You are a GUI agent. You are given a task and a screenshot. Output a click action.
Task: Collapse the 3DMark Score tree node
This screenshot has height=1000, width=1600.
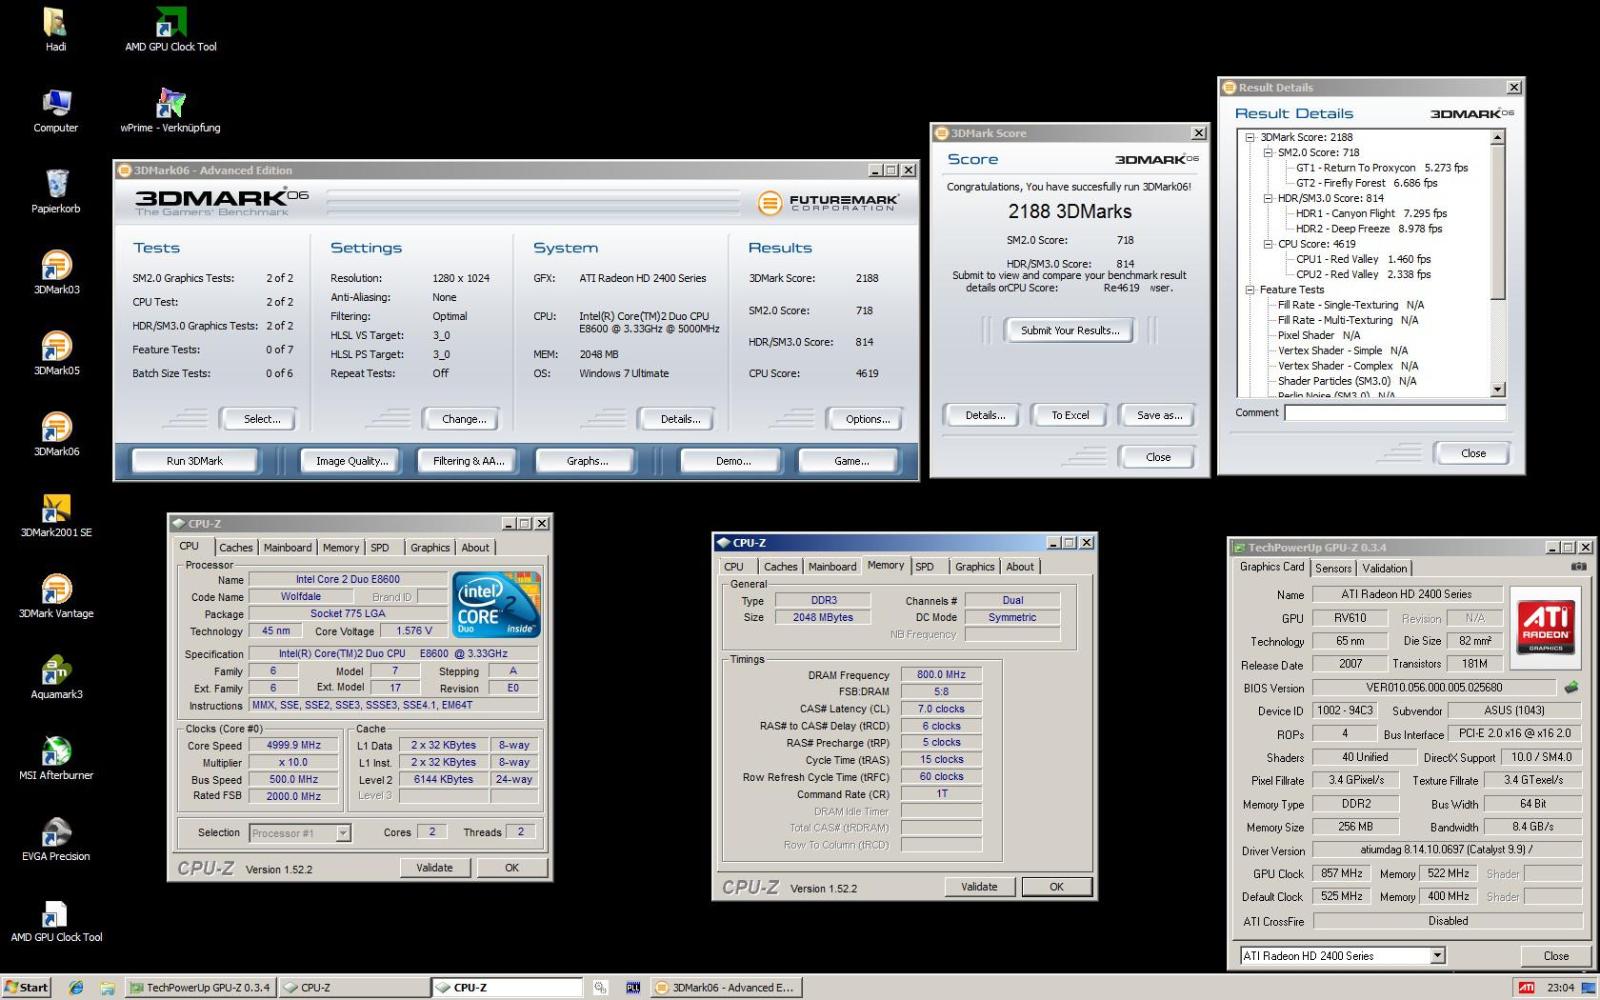point(1250,138)
